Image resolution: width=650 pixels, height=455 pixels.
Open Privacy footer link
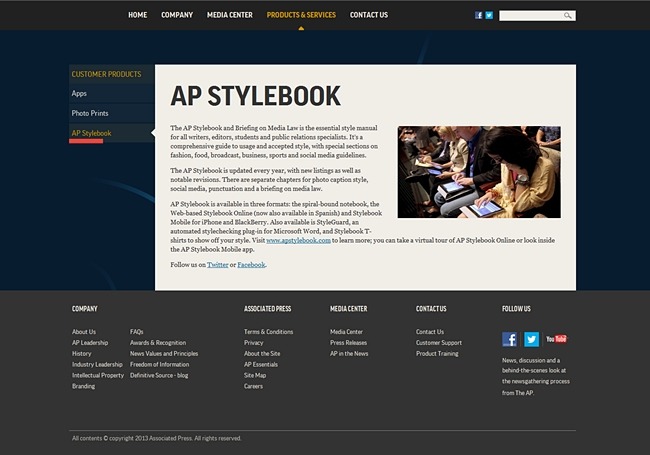tap(254, 343)
